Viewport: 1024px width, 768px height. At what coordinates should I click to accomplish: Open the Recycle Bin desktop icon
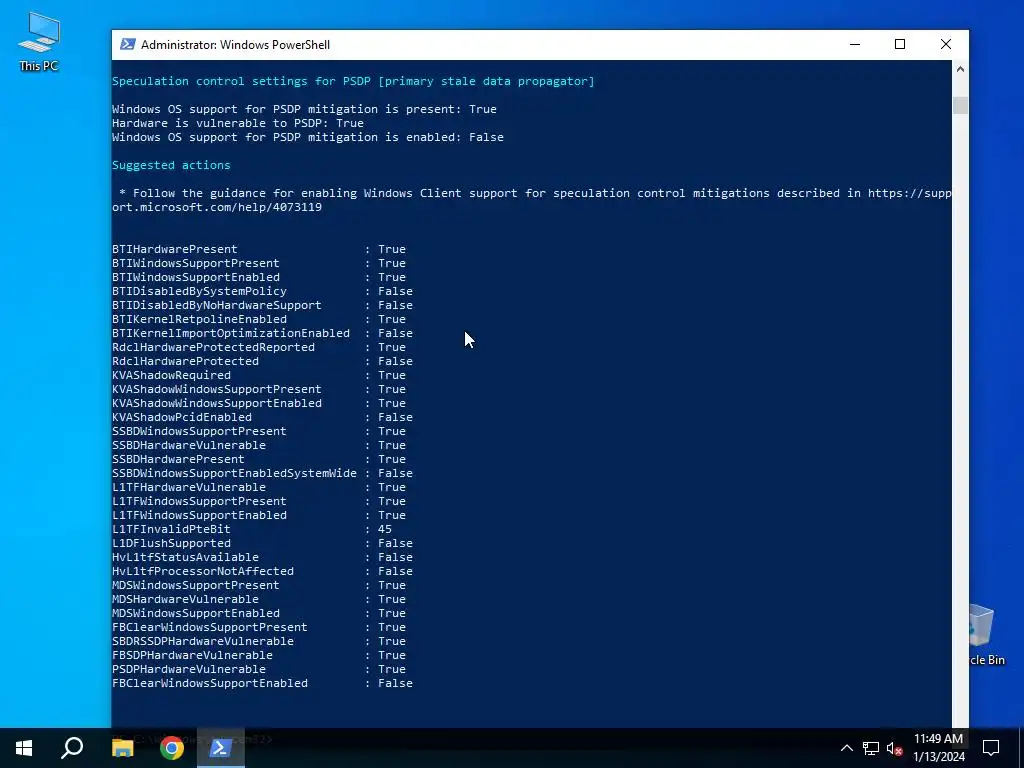tap(987, 635)
